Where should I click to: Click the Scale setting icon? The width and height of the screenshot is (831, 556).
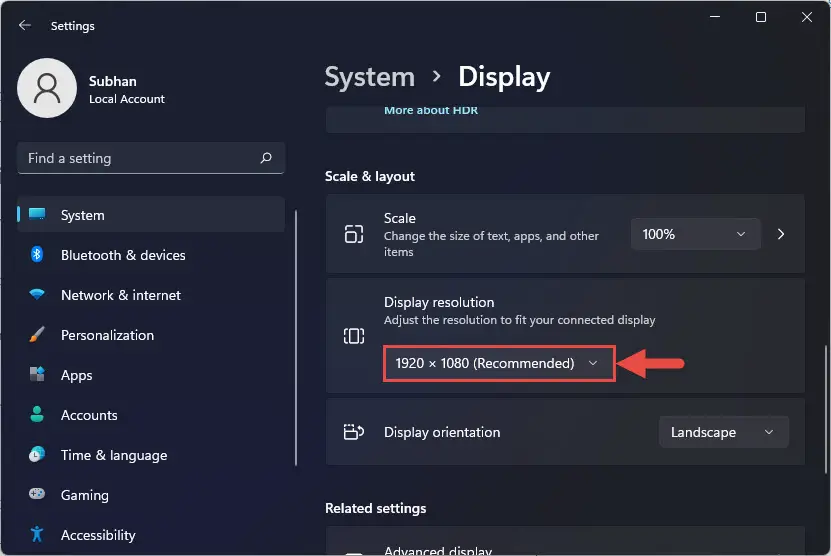point(353,234)
